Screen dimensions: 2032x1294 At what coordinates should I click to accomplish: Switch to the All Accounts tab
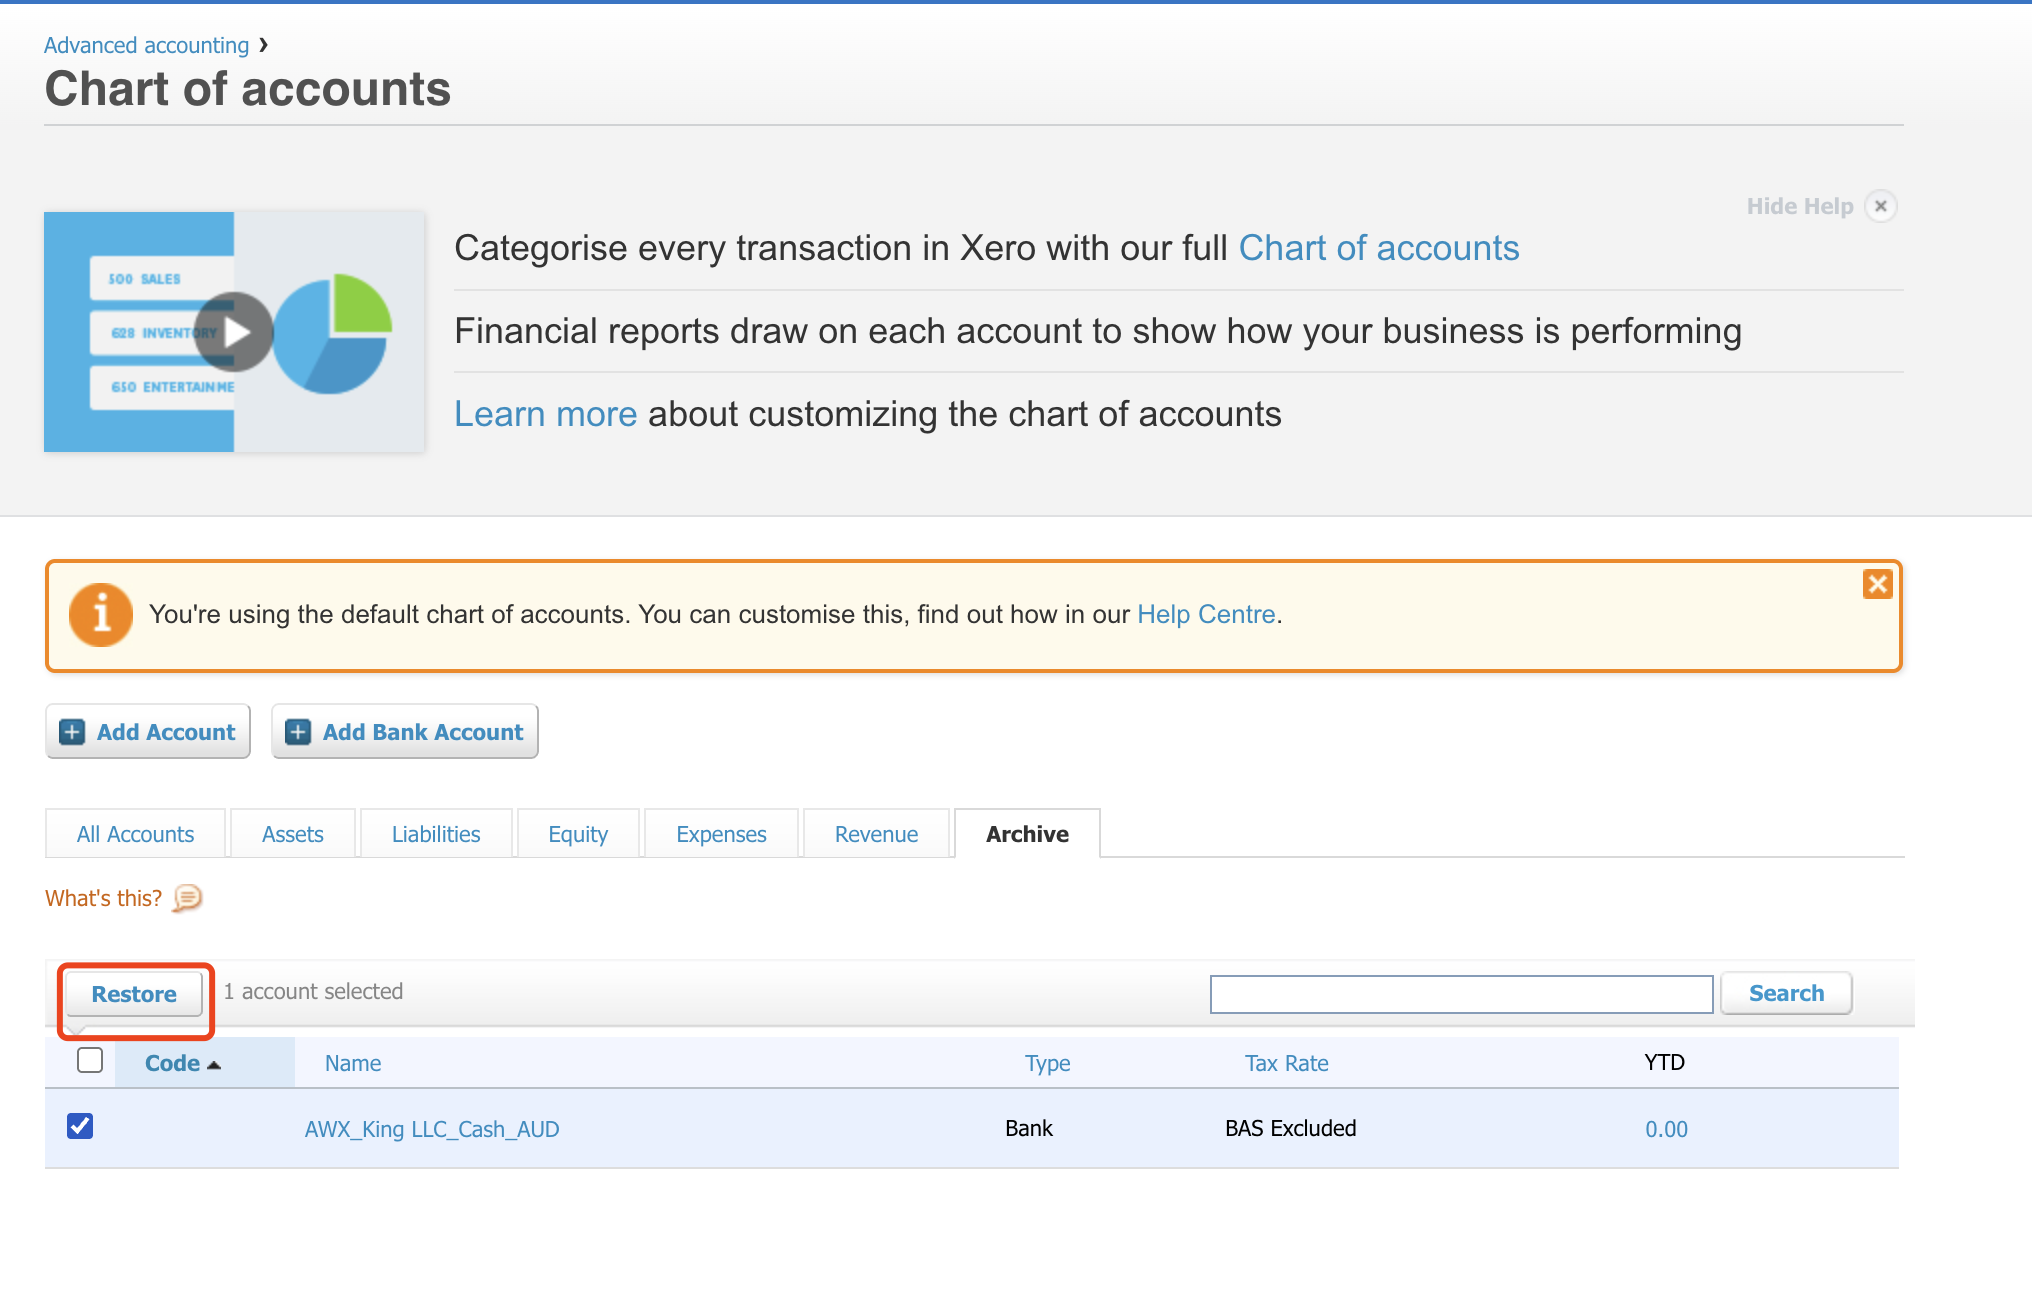[x=135, y=834]
